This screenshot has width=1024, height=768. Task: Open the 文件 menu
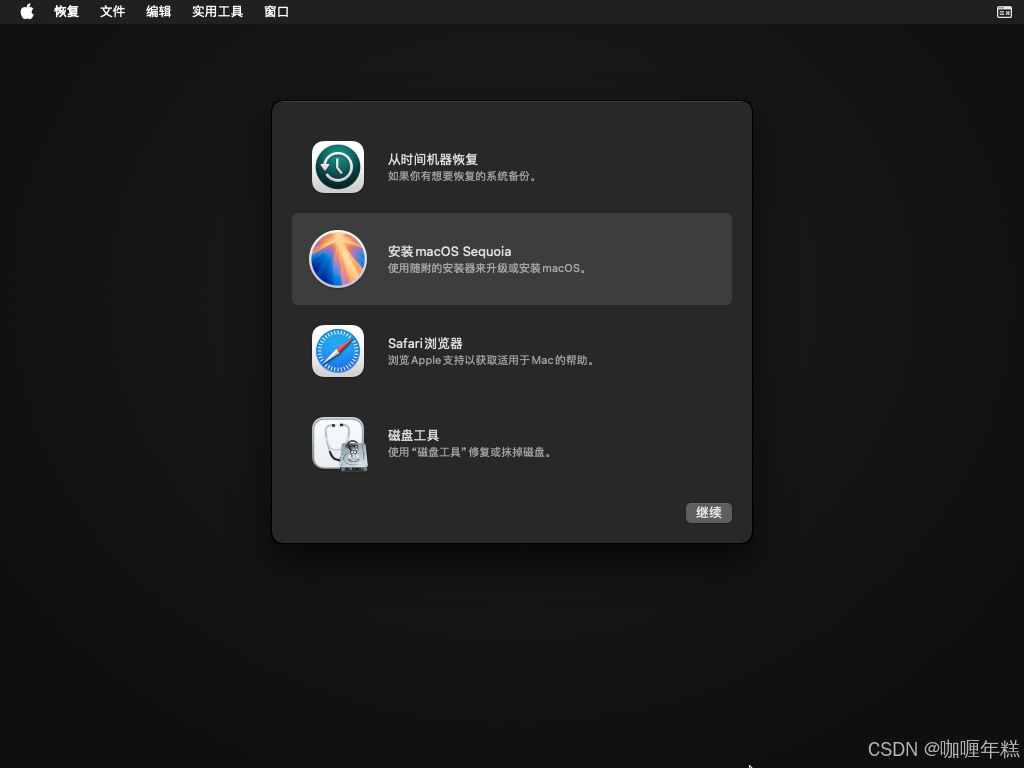(x=113, y=12)
